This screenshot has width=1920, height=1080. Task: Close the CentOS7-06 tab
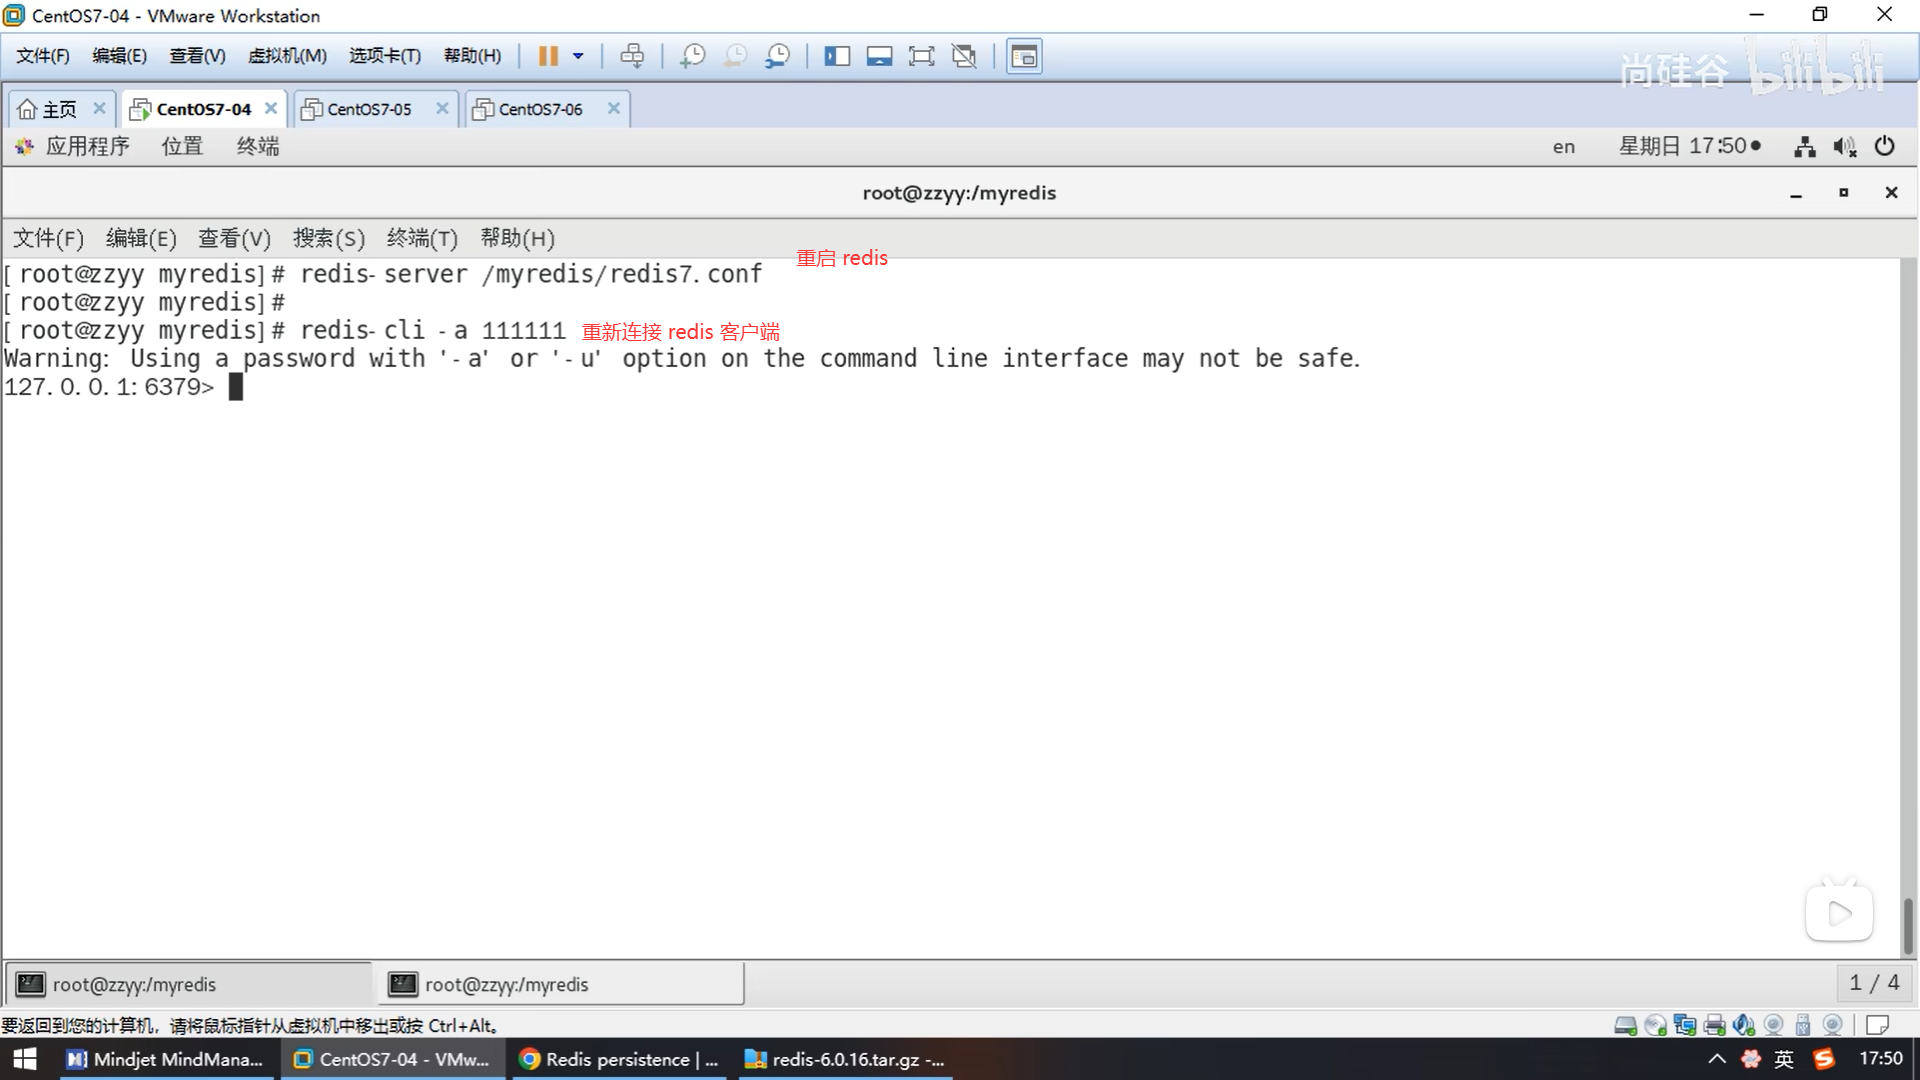(x=614, y=108)
